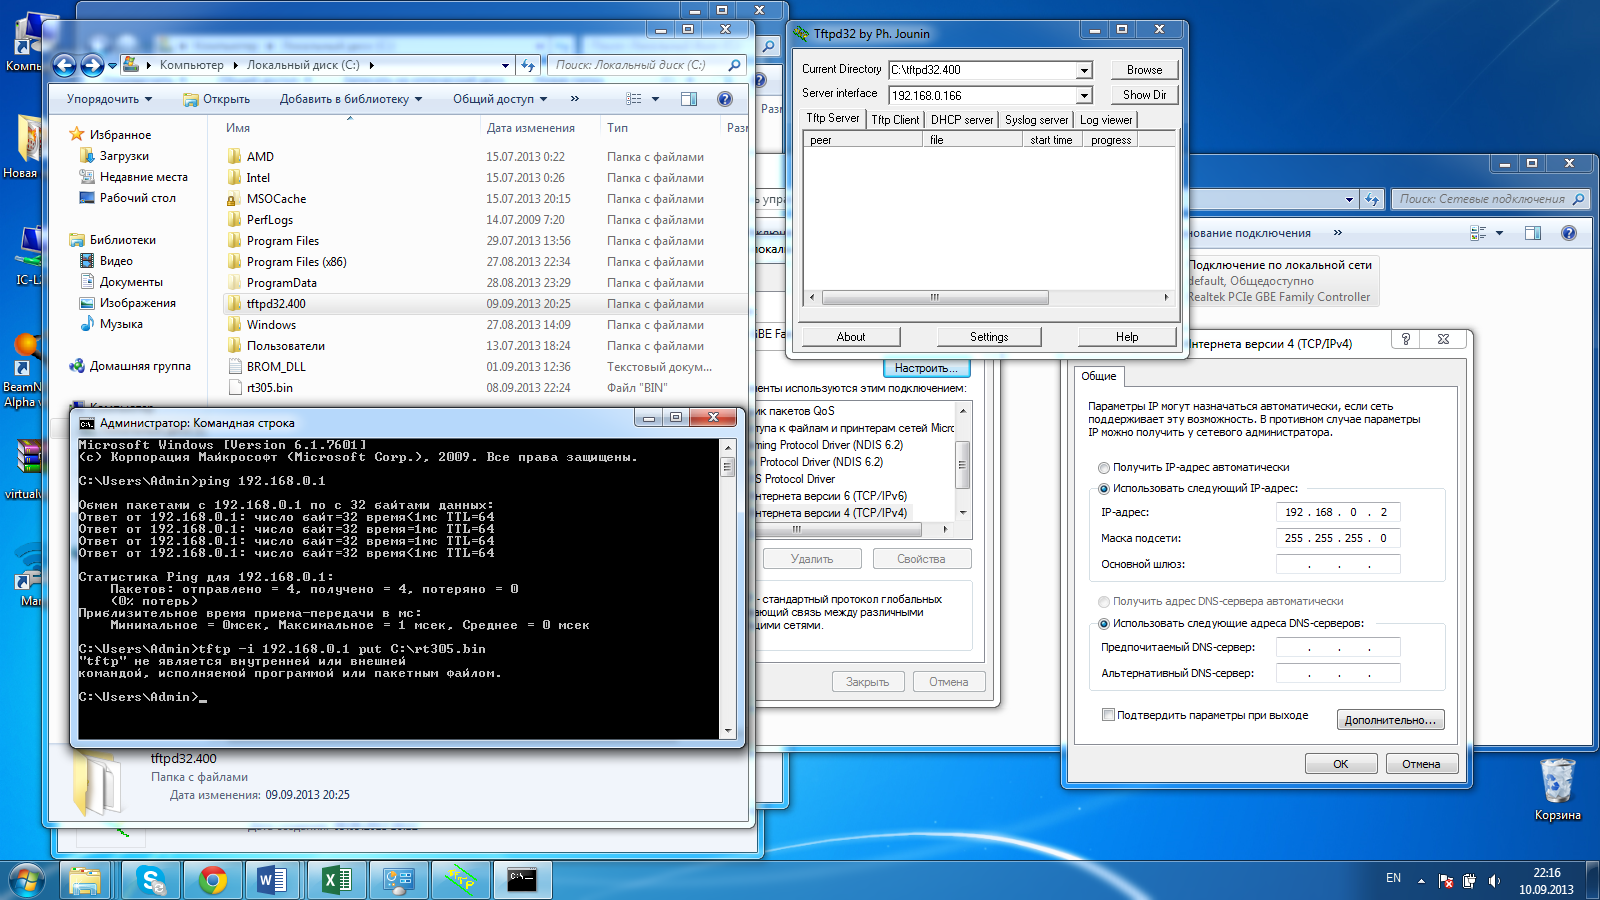
Task: Select obtain IP address automatically radio
Action: click(x=1104, y=468)
